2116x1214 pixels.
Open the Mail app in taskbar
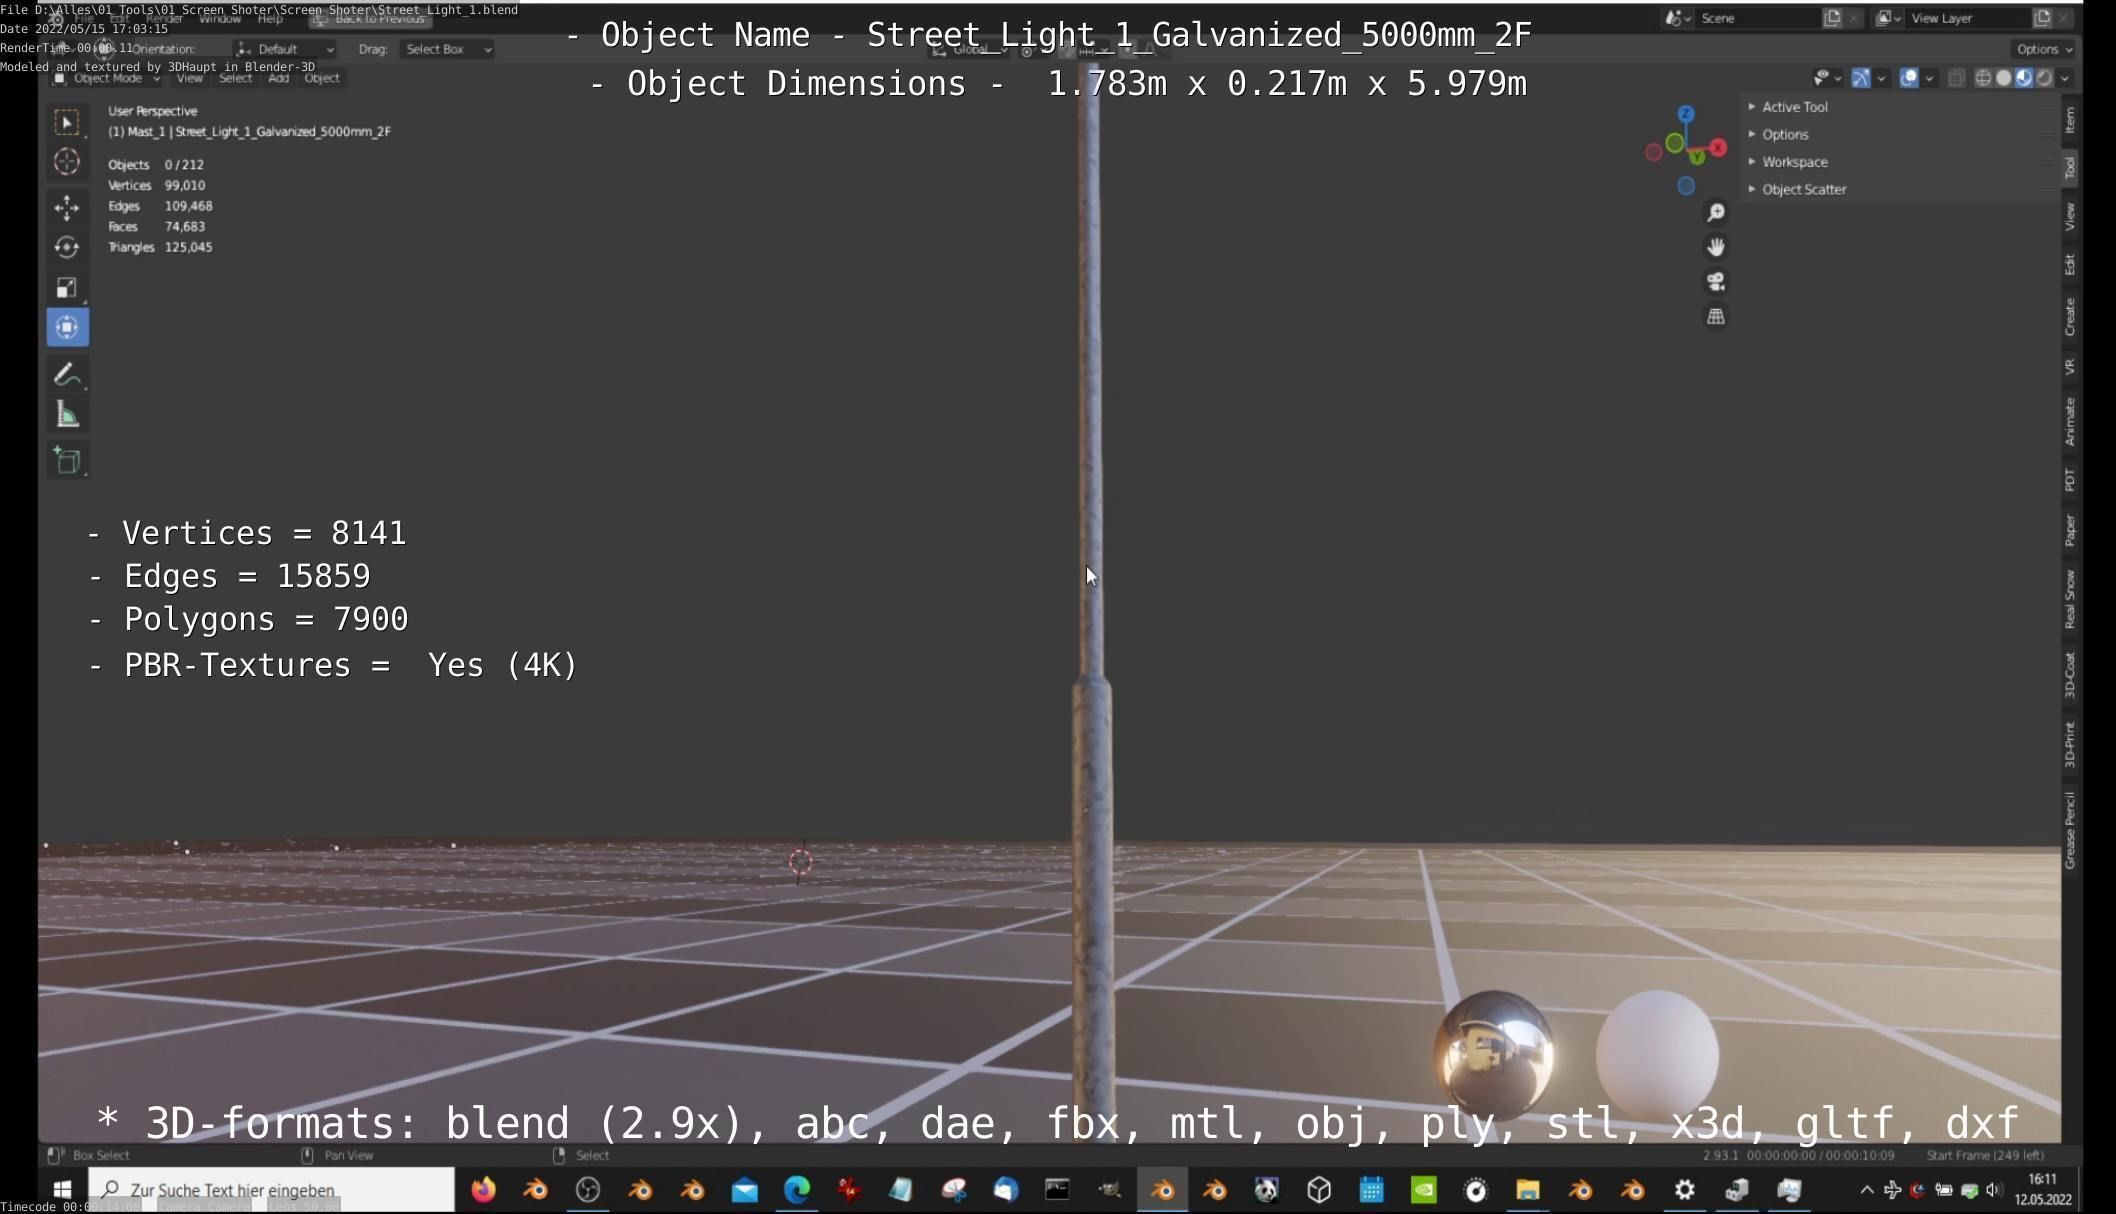pos(745,1189)
